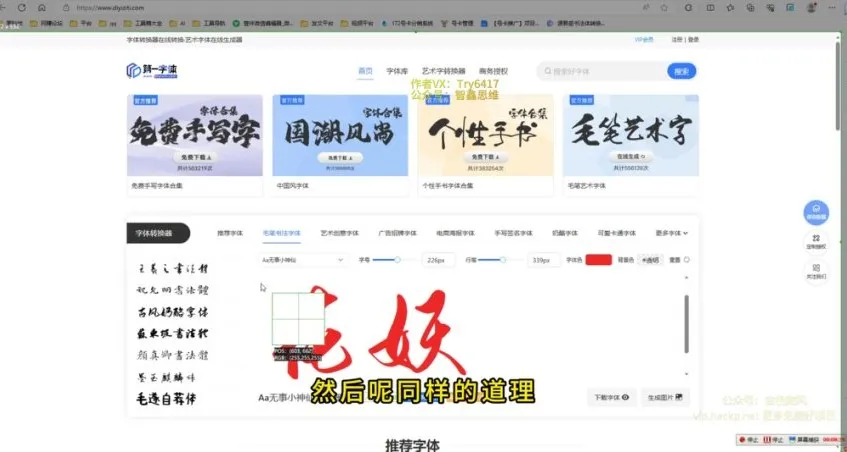Click the 生成图片 button

pos(665,397)
